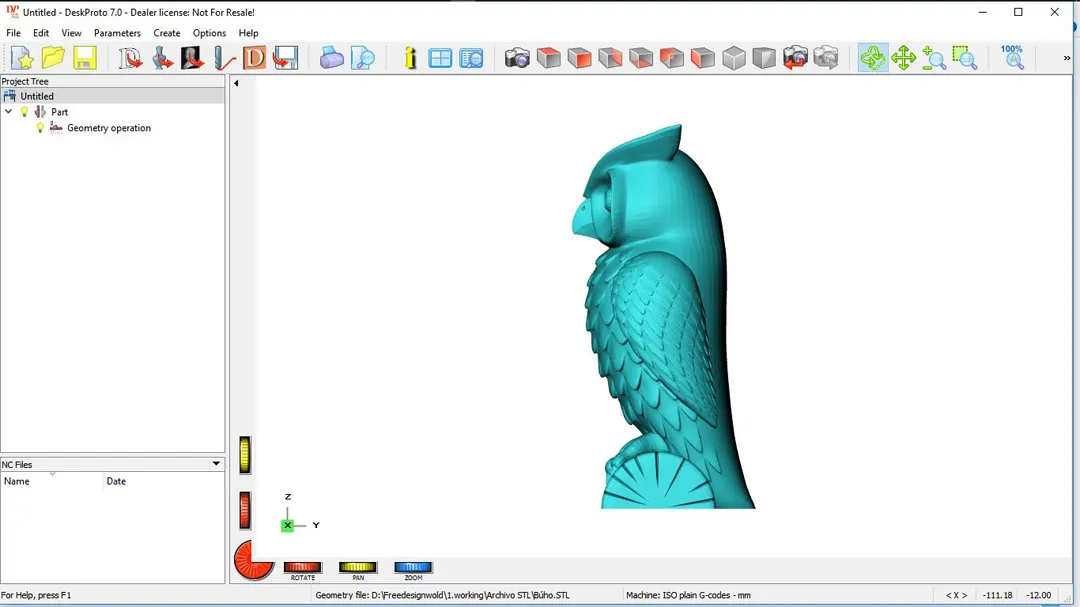
Task: Collapse the Part tree node
Action: [9, 112]
